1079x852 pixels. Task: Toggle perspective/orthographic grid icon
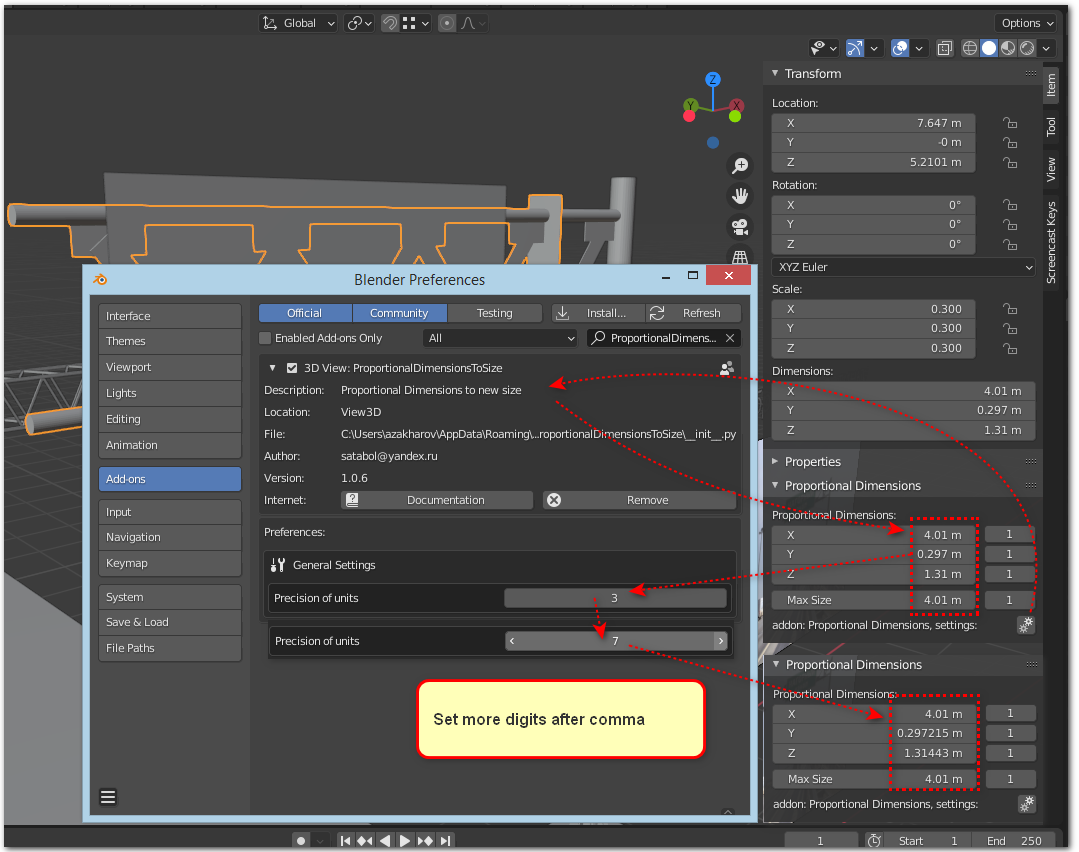[x=740, y=257]
